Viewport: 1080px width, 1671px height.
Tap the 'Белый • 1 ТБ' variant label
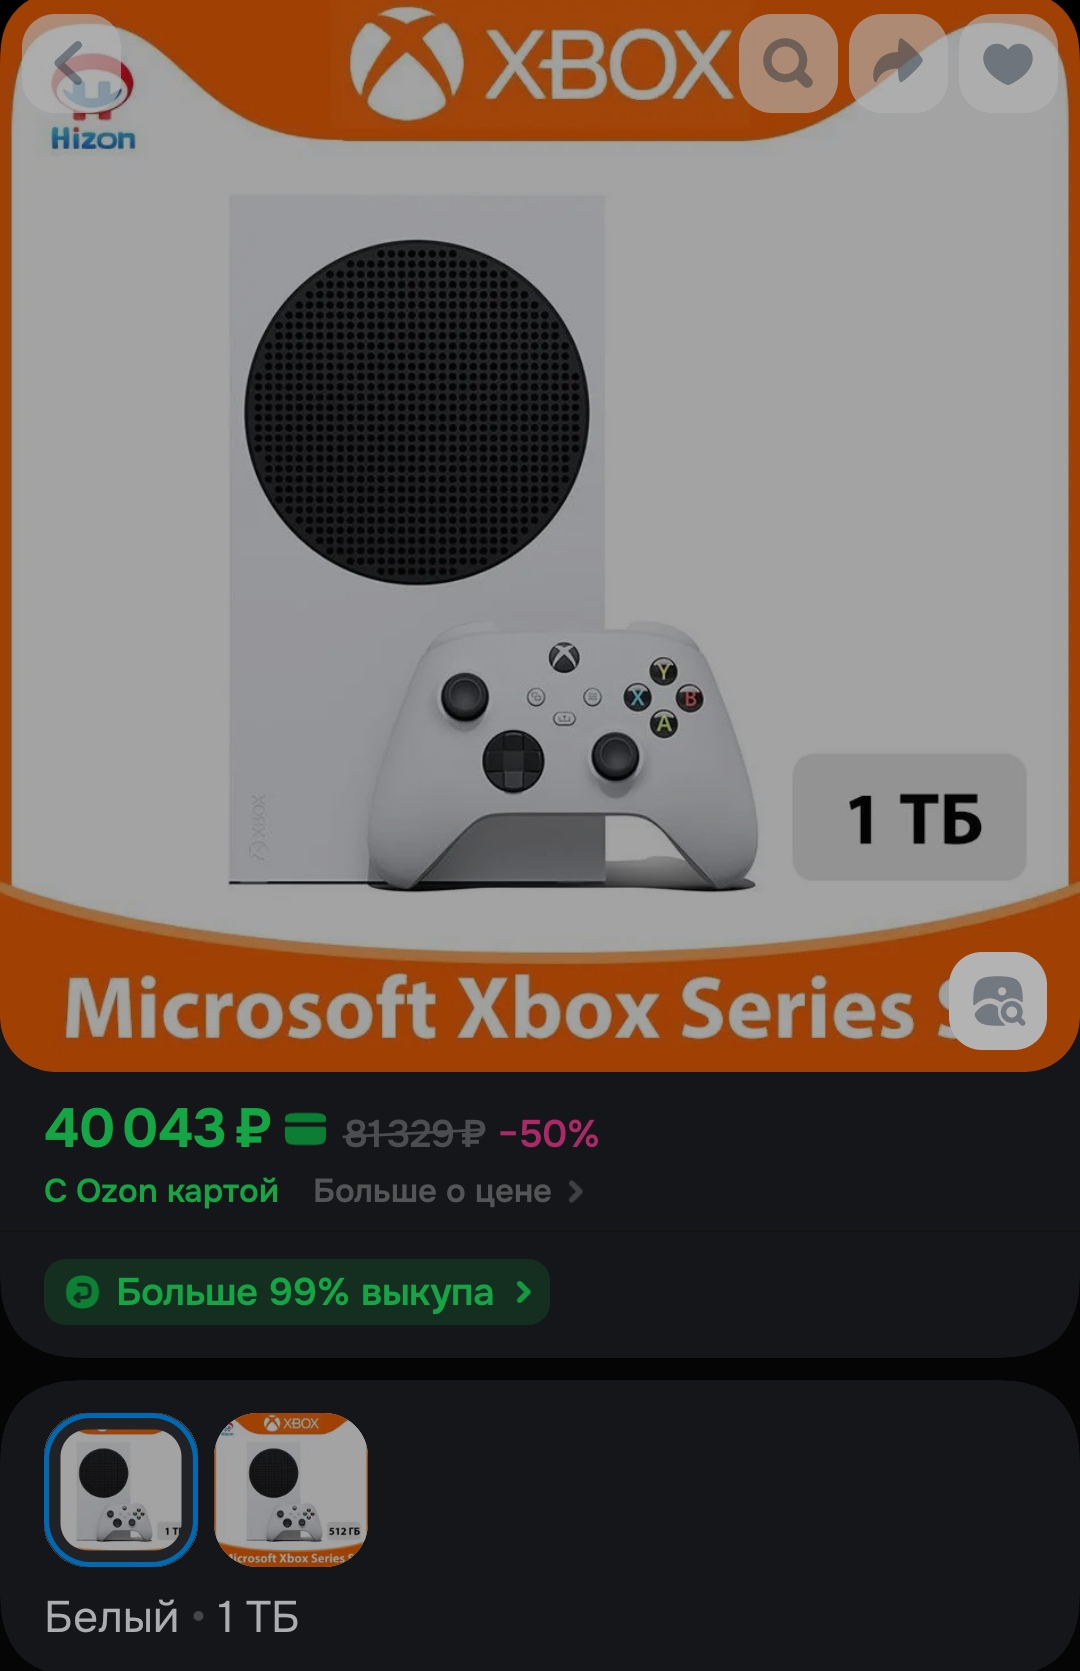tap(172, 1617)
